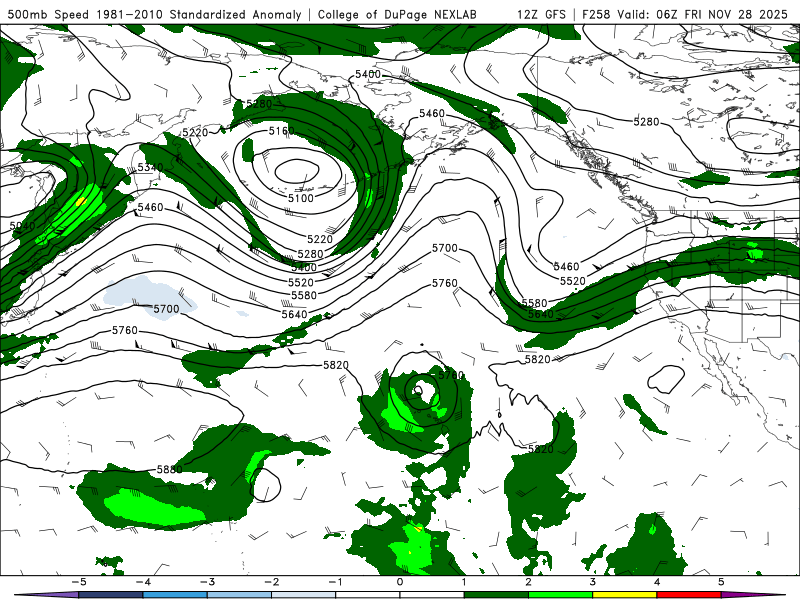The width and height of the screenshot is (800, 600).
Task: Click the 5160 contour label
Action: pyautogui.click(x=282, y=131)
